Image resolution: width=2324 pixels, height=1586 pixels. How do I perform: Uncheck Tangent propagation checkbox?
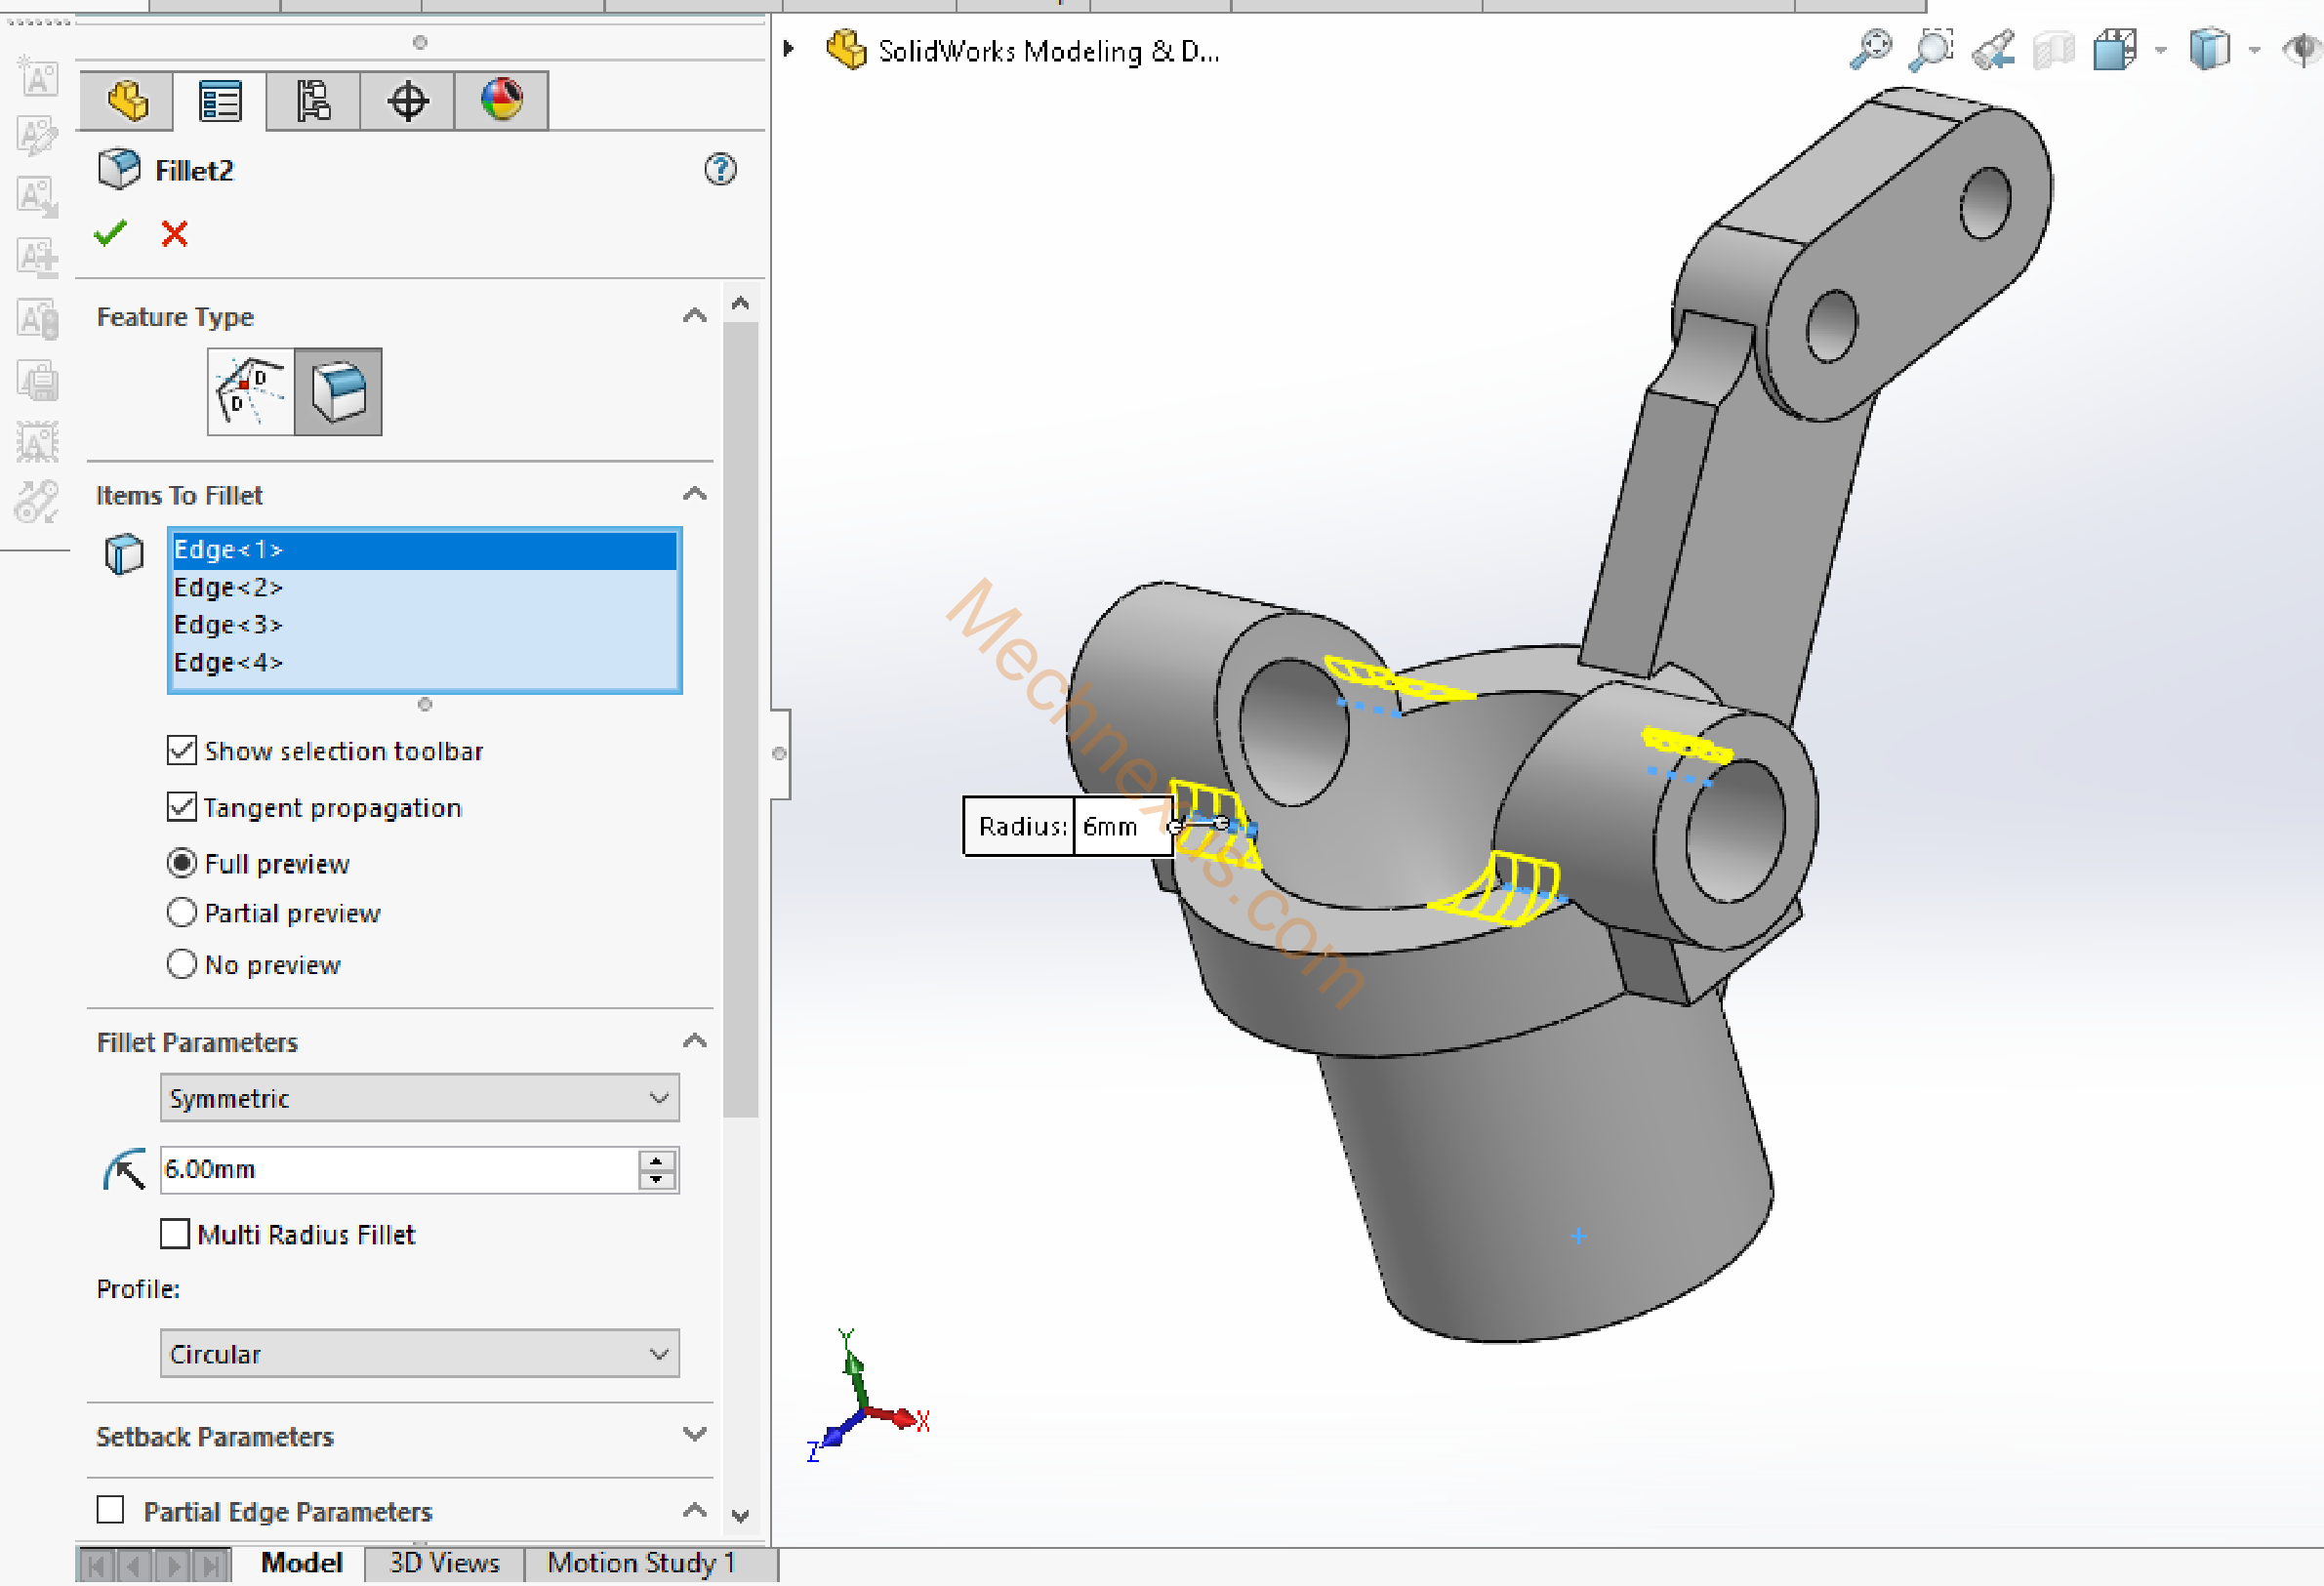tap(181, 807)
